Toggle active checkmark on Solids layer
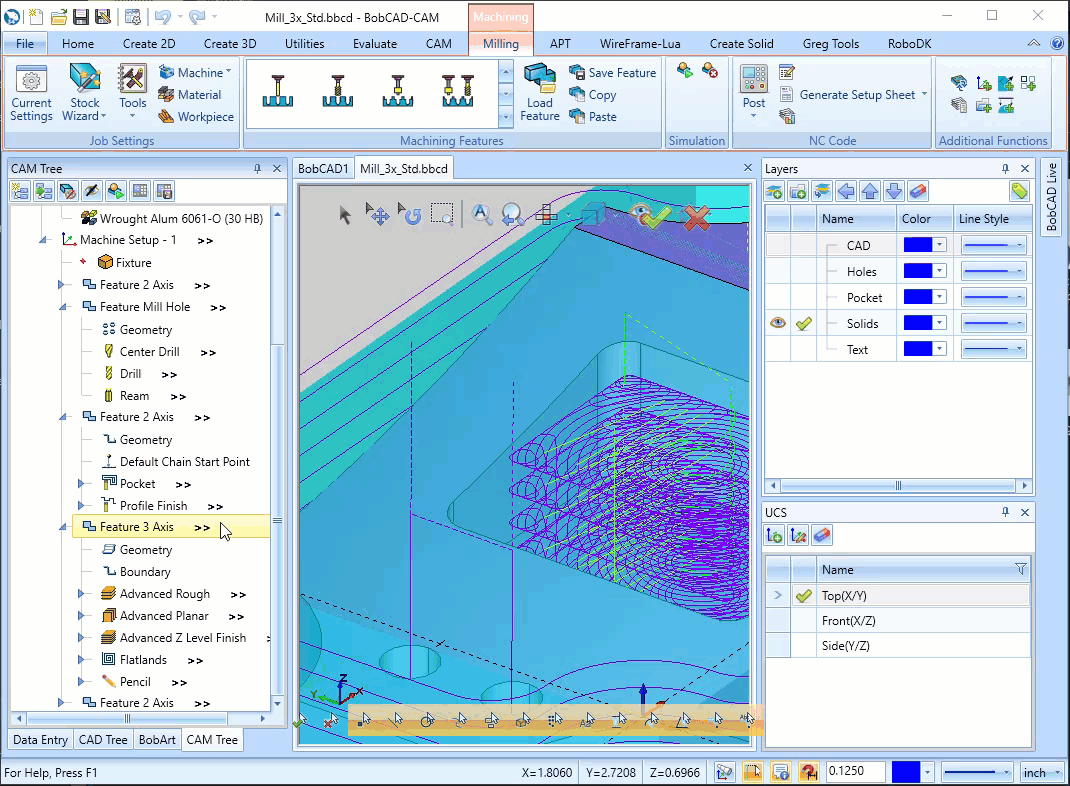 click(804, 323)
